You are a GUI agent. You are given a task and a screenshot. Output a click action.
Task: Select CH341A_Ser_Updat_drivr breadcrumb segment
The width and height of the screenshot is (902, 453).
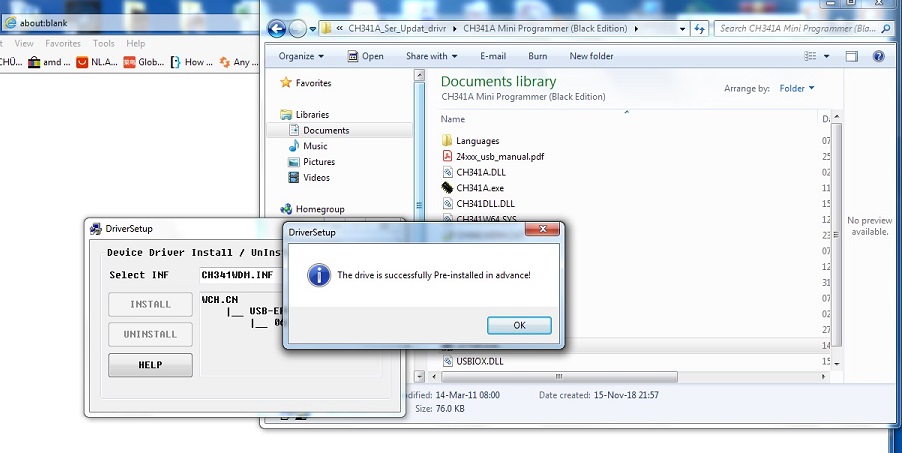coord(397,28)
